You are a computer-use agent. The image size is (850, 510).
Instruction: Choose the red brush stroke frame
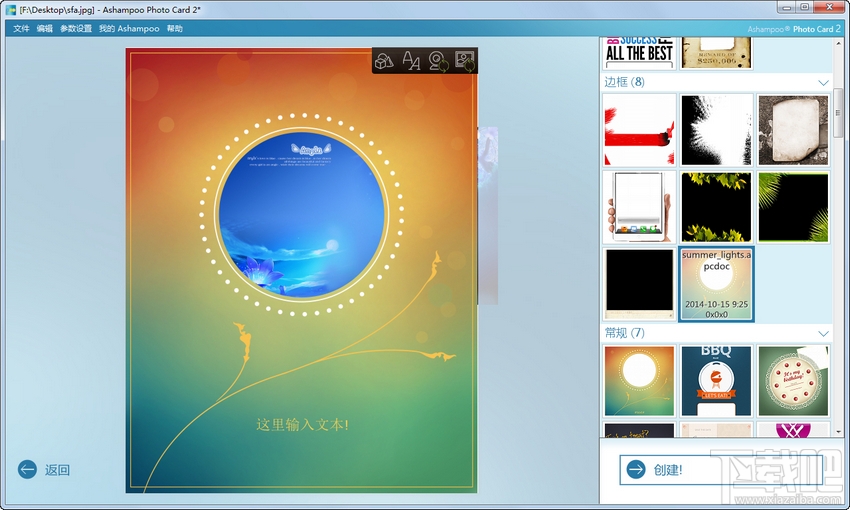(639, 130)
